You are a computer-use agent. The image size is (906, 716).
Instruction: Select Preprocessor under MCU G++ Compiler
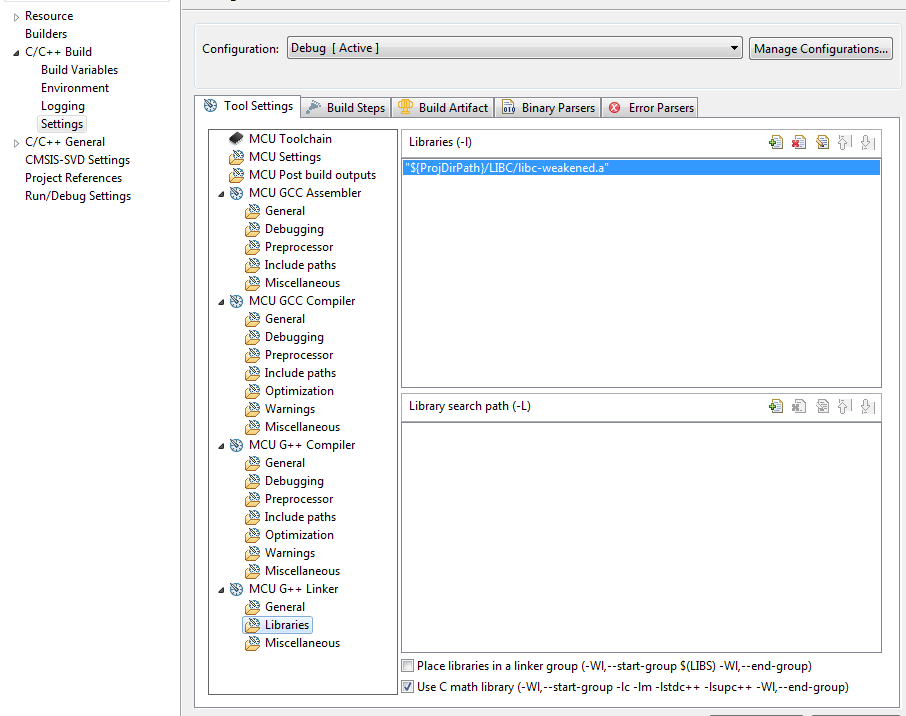(299, 499)
